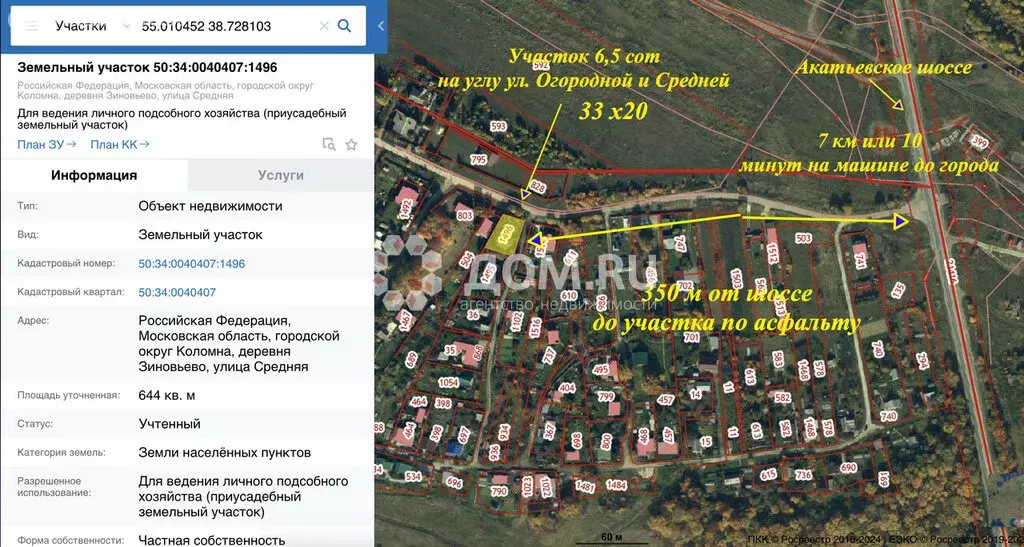The width and height of the screenshot is (1024, 547).
Task: Select parcel 795 on the map
Action: [479, 159]
